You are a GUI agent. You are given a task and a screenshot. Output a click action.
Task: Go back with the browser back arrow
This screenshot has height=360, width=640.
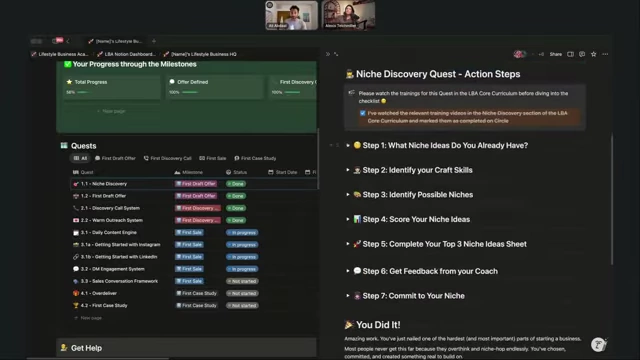(x=68, y=41)
